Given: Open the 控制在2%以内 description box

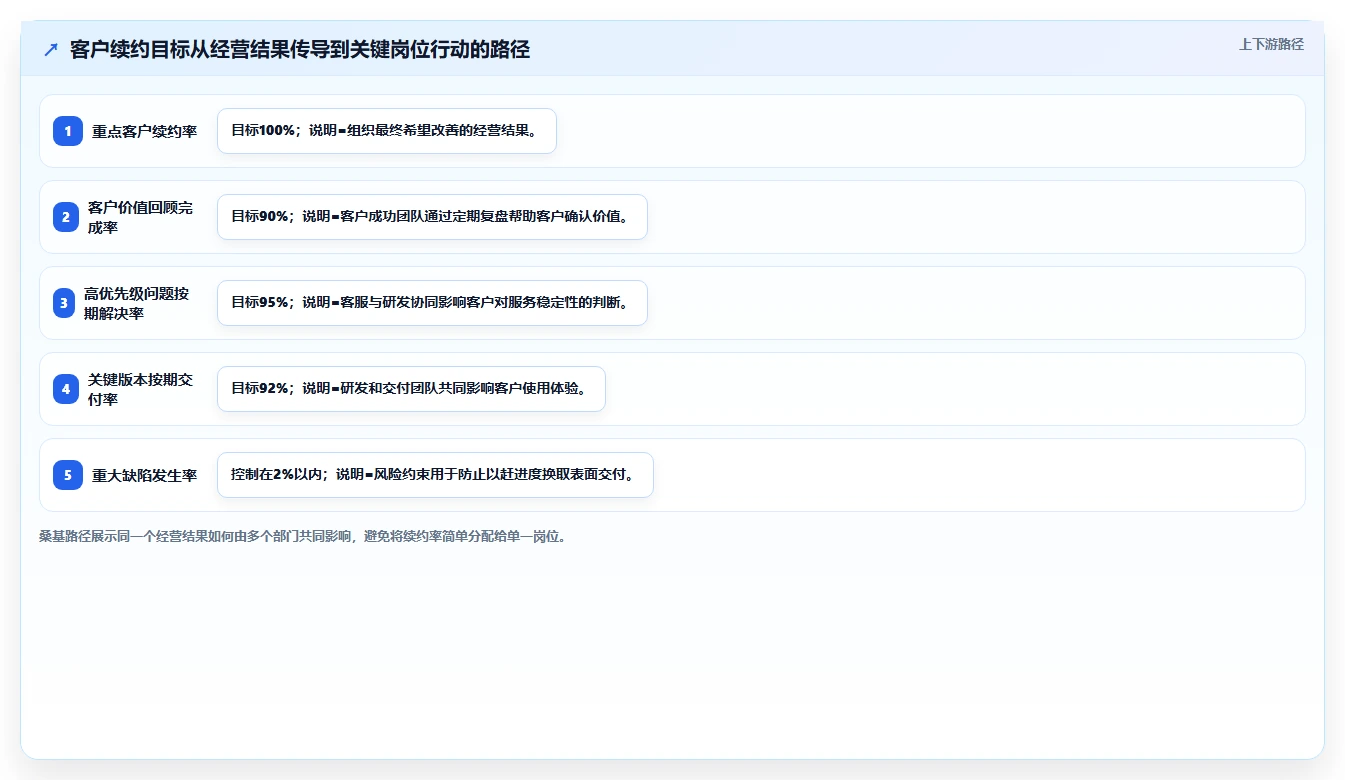Looking at the screenshot, I should pyautogui.click(x=435, y=475).
